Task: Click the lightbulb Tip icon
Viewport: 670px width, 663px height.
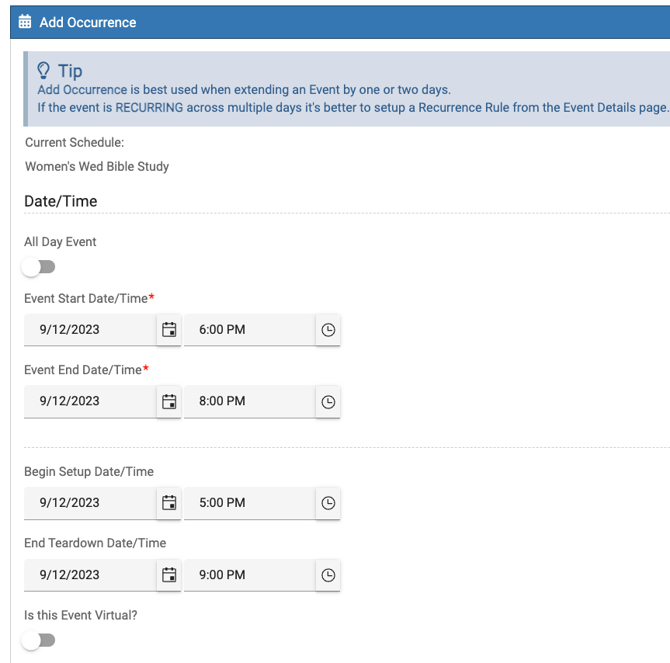Action: (x=44, y=71)
